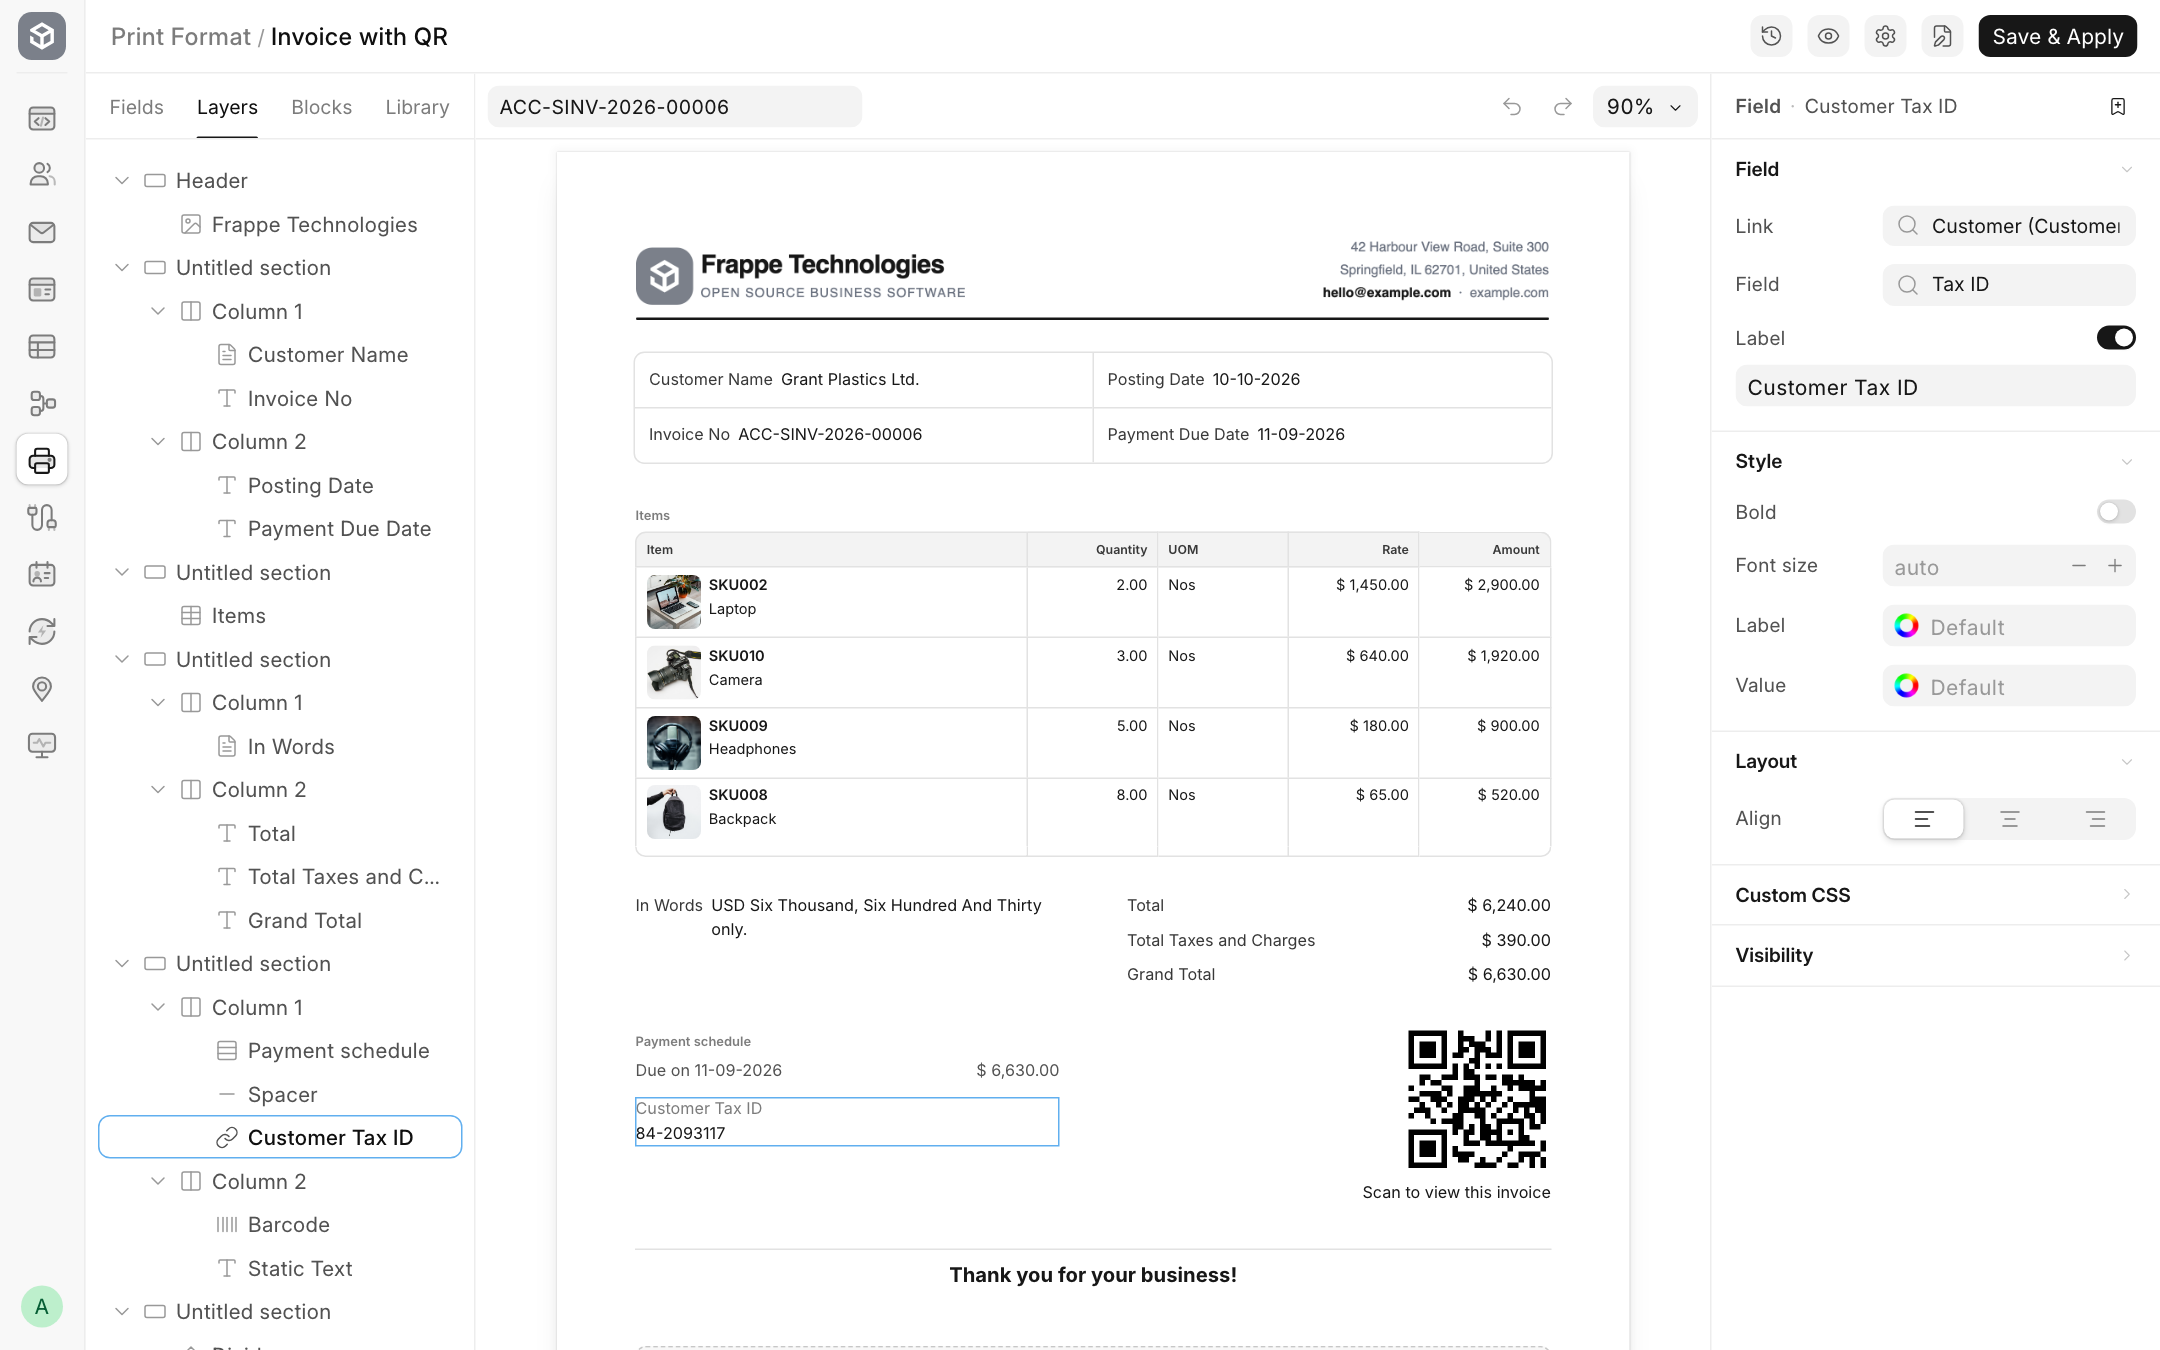Click the Print Format breadcrumb link
The height and width of the screenshot is (1350, 2160).
tap(180, 37)
